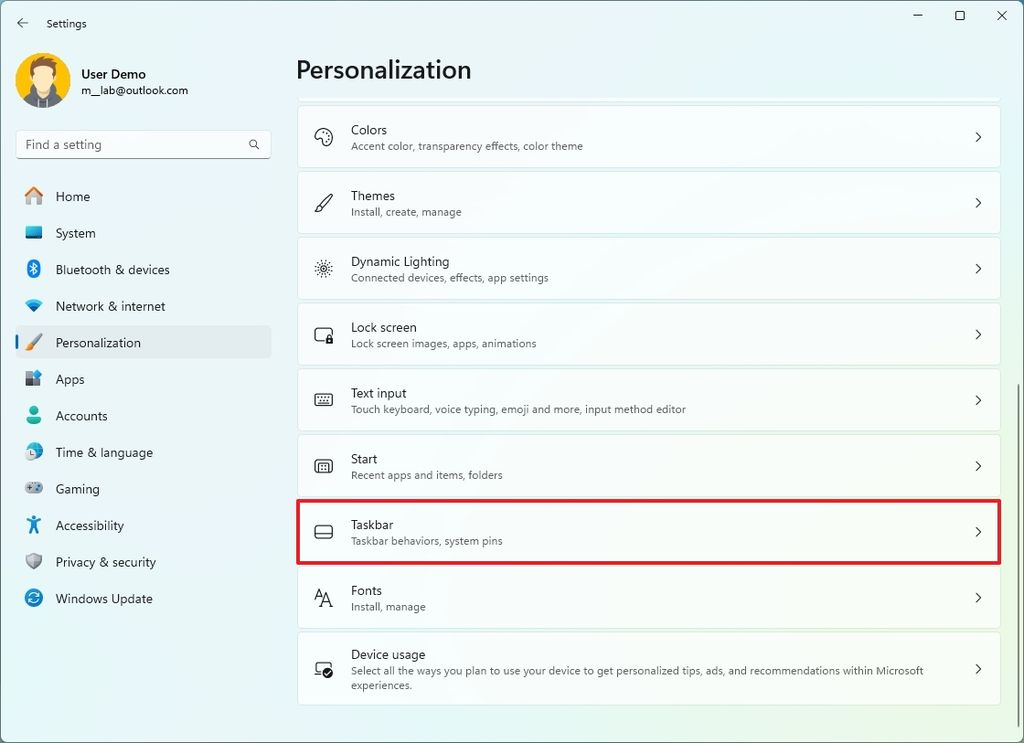Open Taskbar settings via its chevron
The height and width of the screenshot is (743, 1024).
pos(978,532)
